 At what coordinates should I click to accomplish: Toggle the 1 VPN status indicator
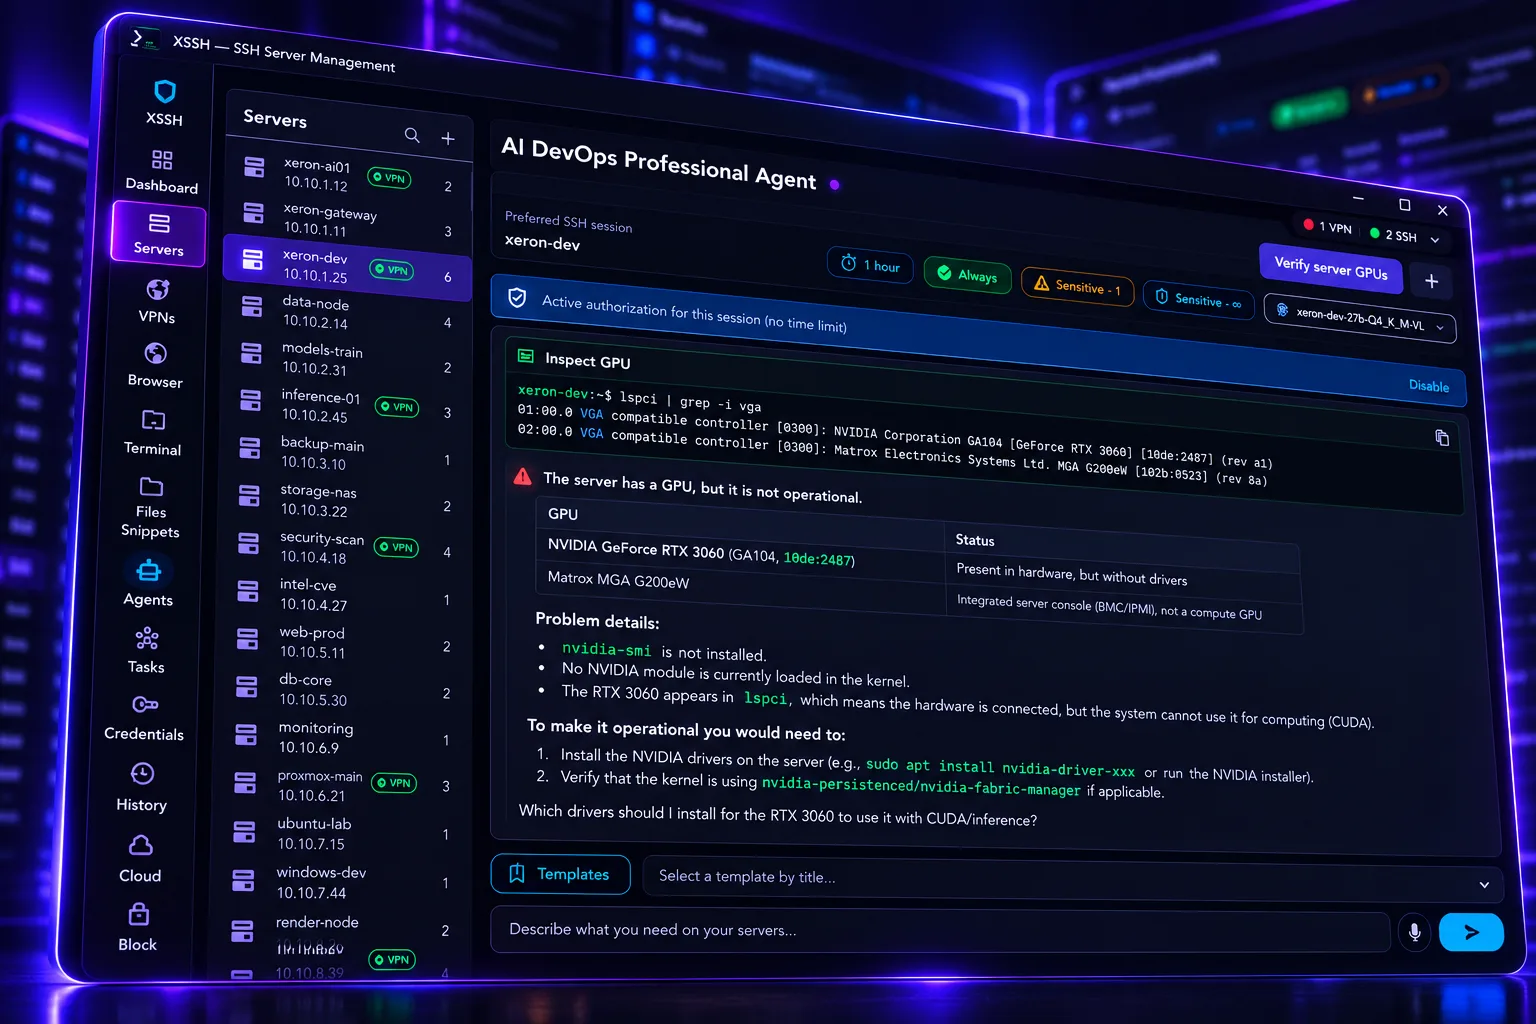[1327, 226]
